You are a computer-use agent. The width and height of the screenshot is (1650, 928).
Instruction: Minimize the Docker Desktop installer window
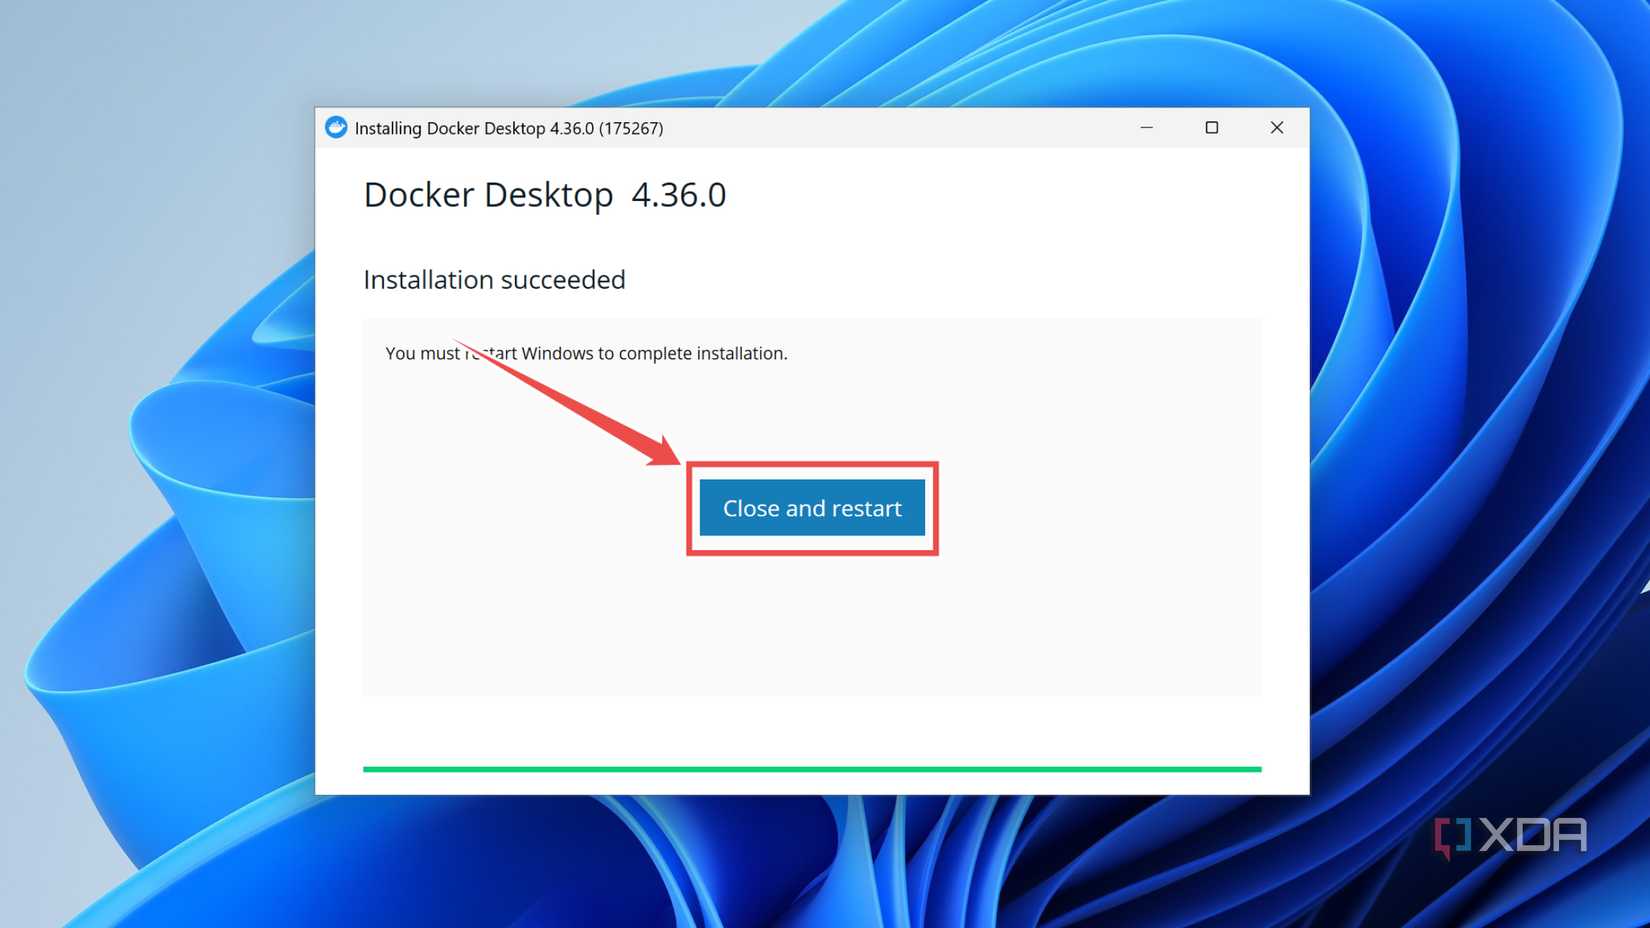coord(1146,128)
